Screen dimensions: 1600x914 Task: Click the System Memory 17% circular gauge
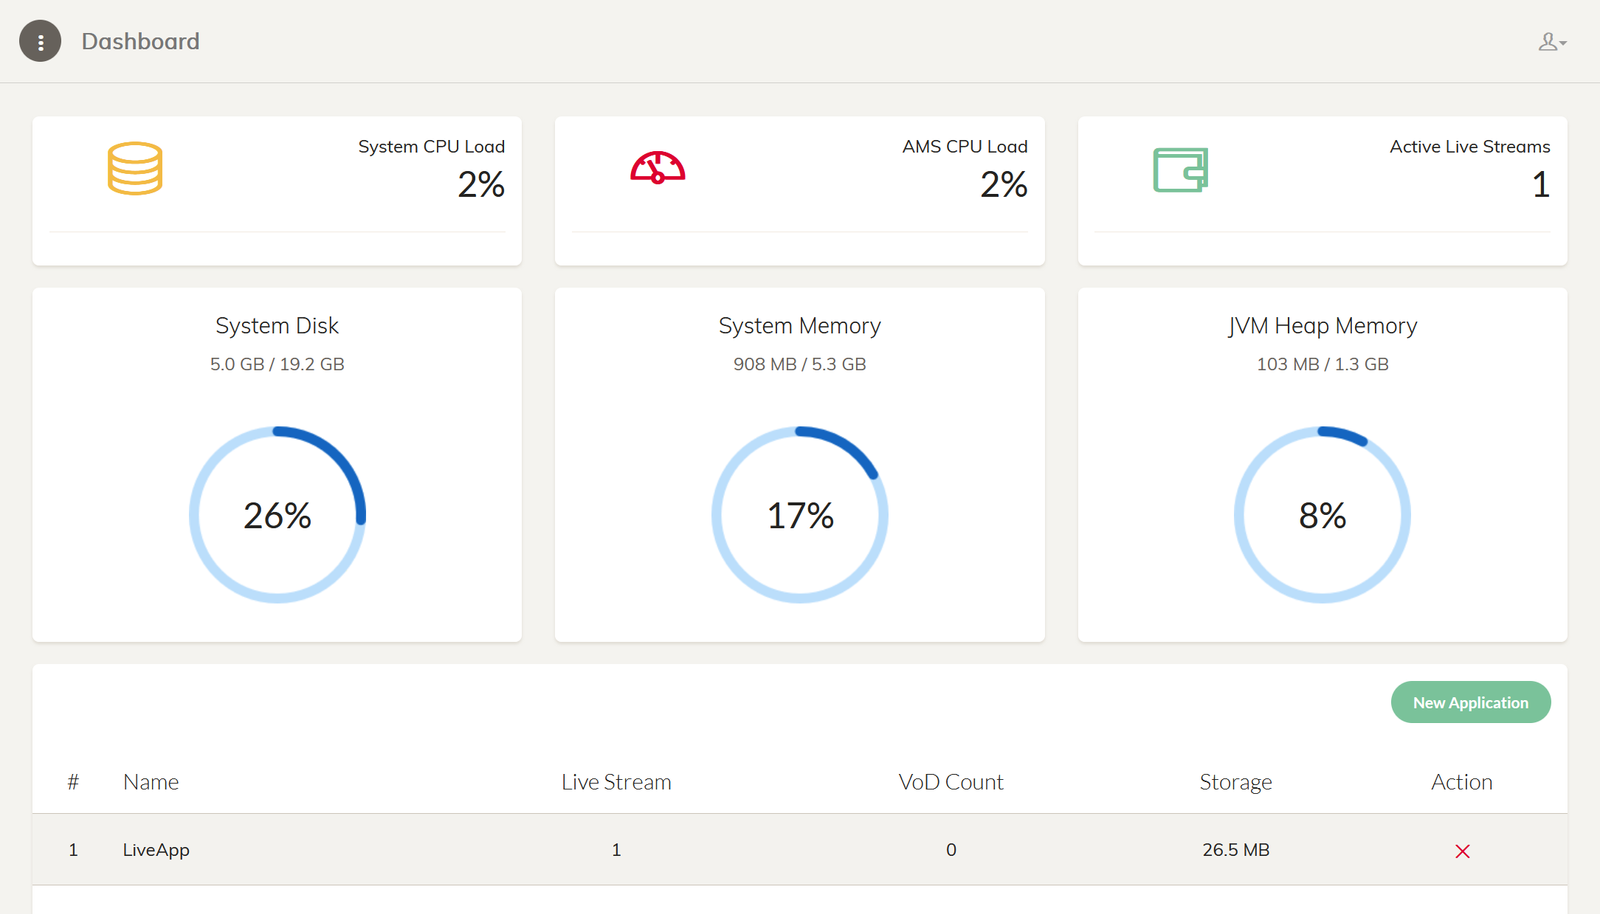pos(800,515)
